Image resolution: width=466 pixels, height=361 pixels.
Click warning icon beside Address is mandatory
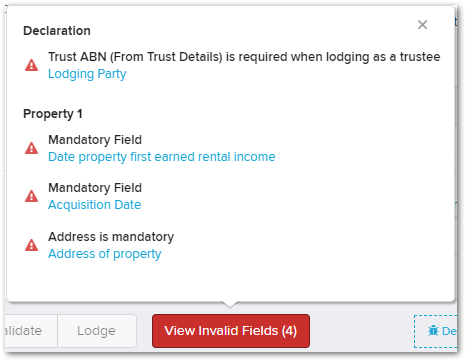32,245
